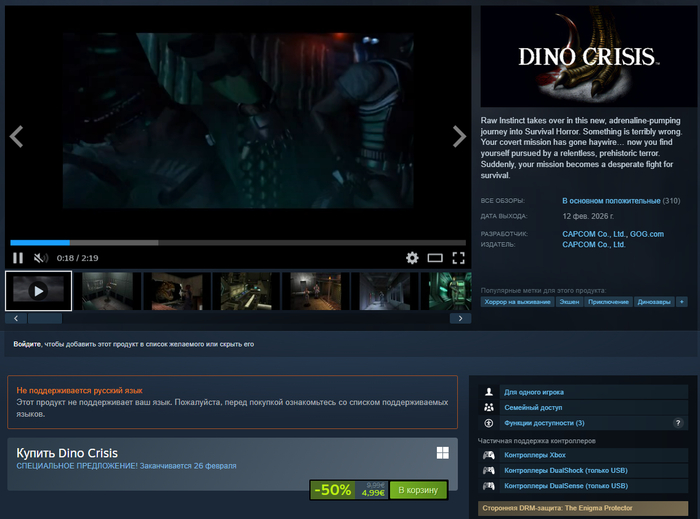Toggle theater mode for the video
The width and height of the screenshot is (700, 519).
click(435, 258)
